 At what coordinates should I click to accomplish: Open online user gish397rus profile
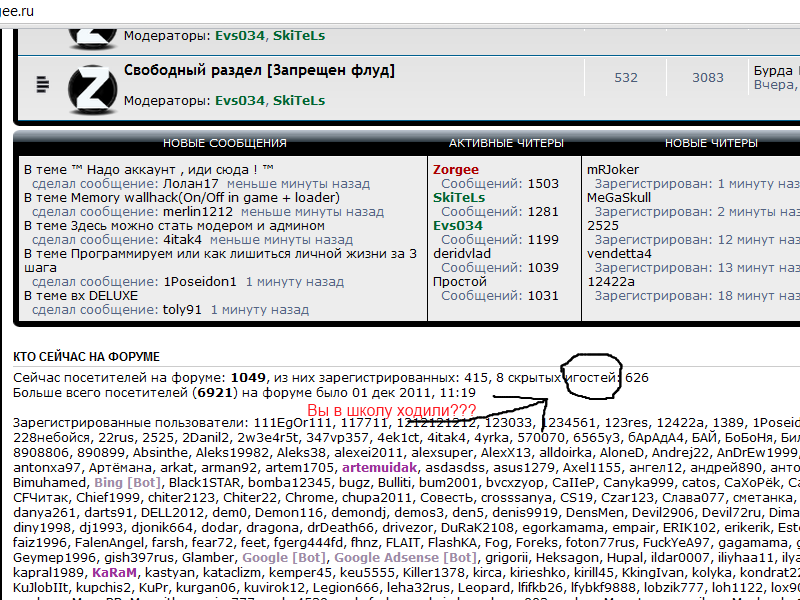point(139,558)
